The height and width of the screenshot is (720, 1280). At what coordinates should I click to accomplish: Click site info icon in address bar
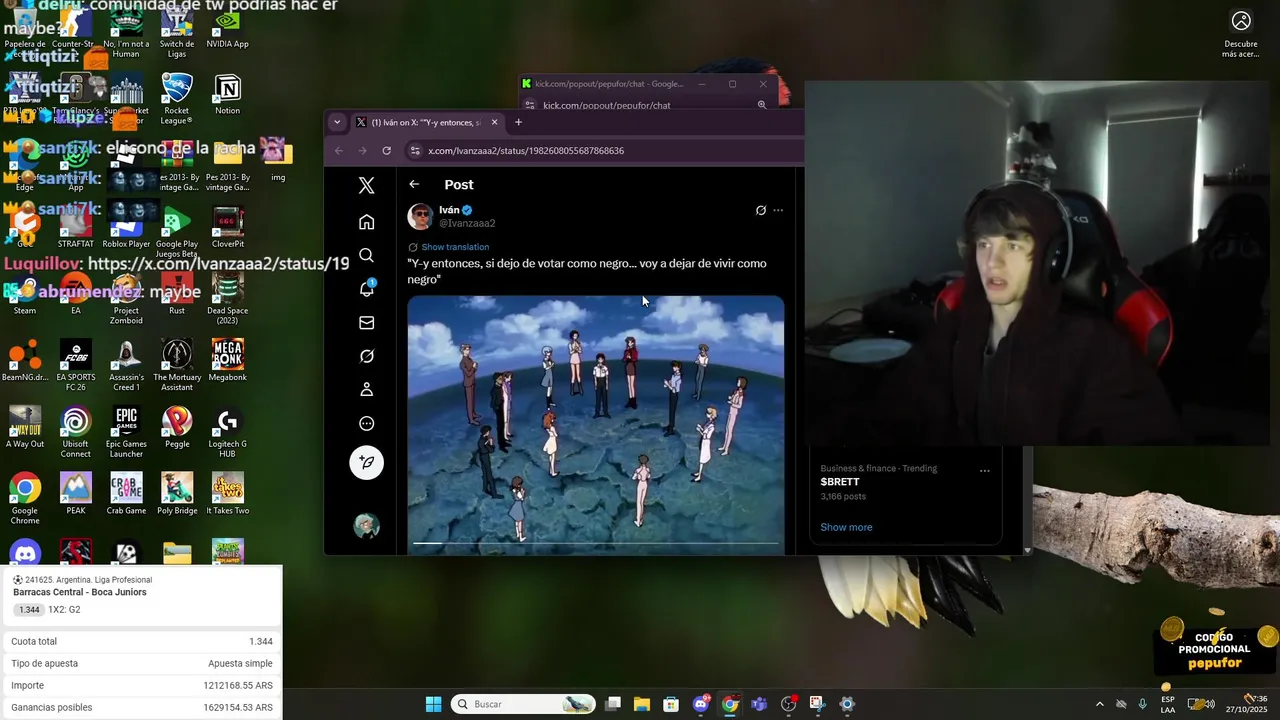pos(415,151)
